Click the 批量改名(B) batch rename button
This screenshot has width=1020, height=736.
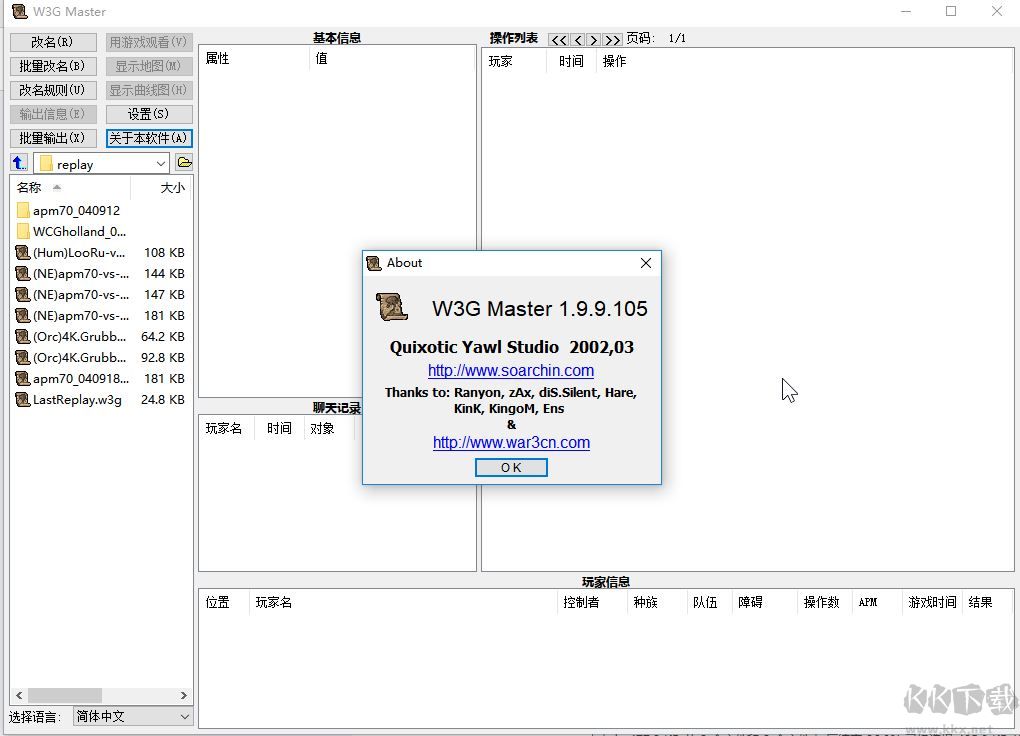point(53,66)
